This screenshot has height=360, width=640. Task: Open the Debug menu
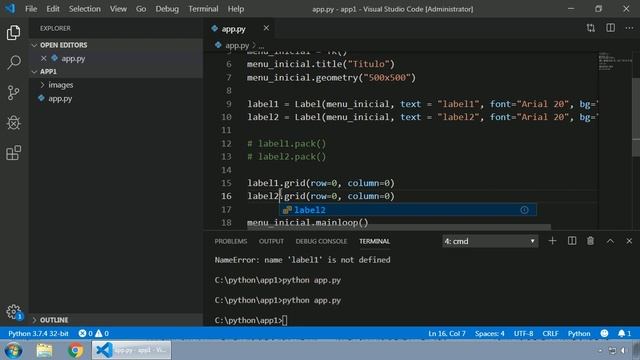pyautogui.click(x=167, y=9)
